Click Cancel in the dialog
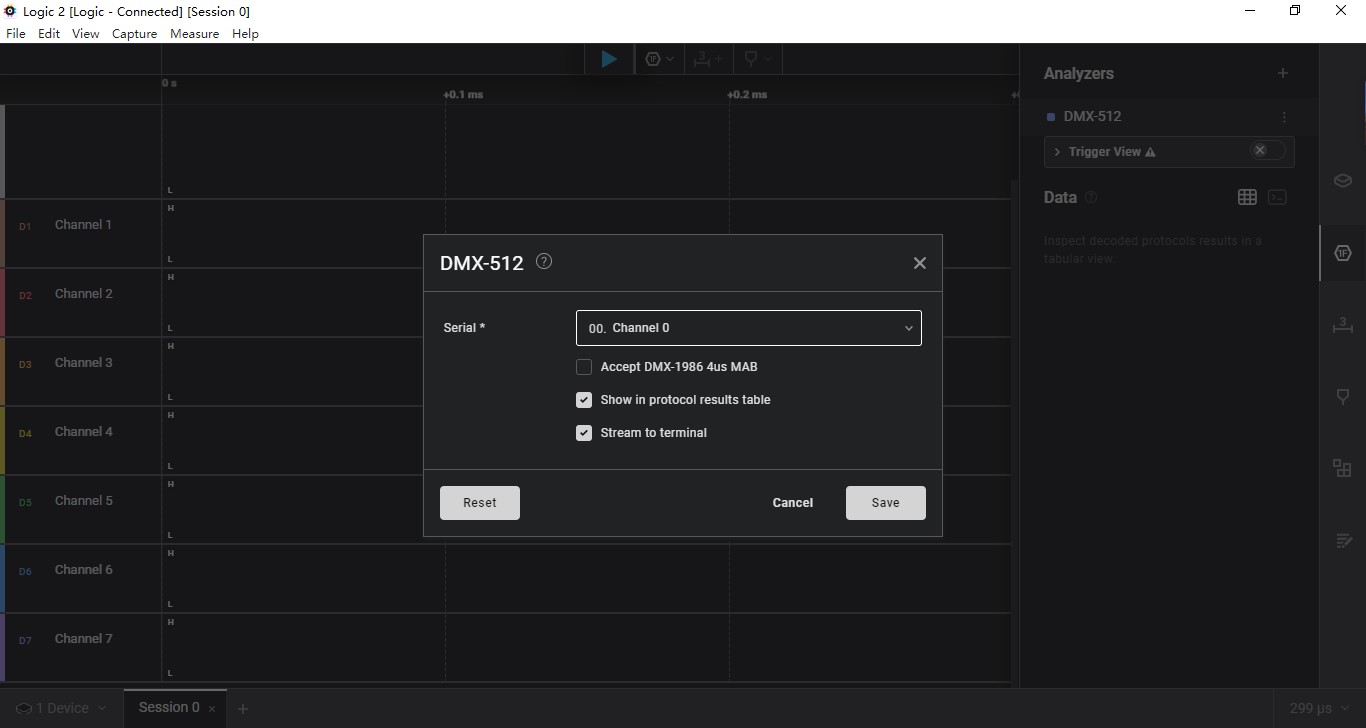 (x=793, y=503)
